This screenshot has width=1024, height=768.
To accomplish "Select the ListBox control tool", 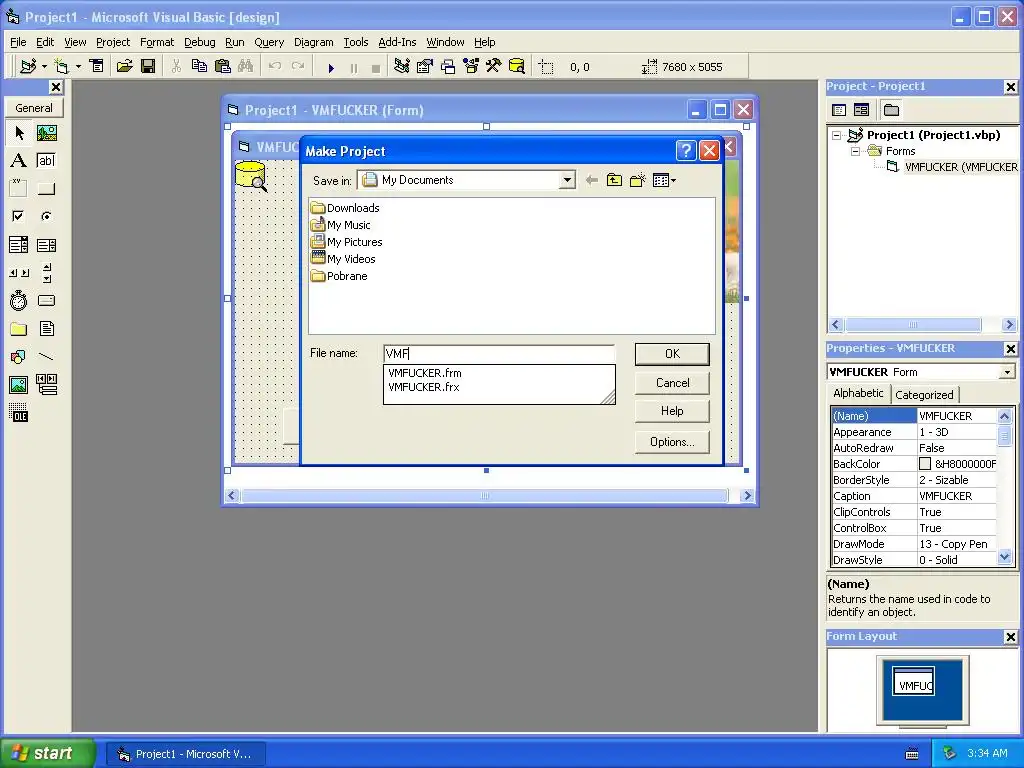I will tap(46, 245).
